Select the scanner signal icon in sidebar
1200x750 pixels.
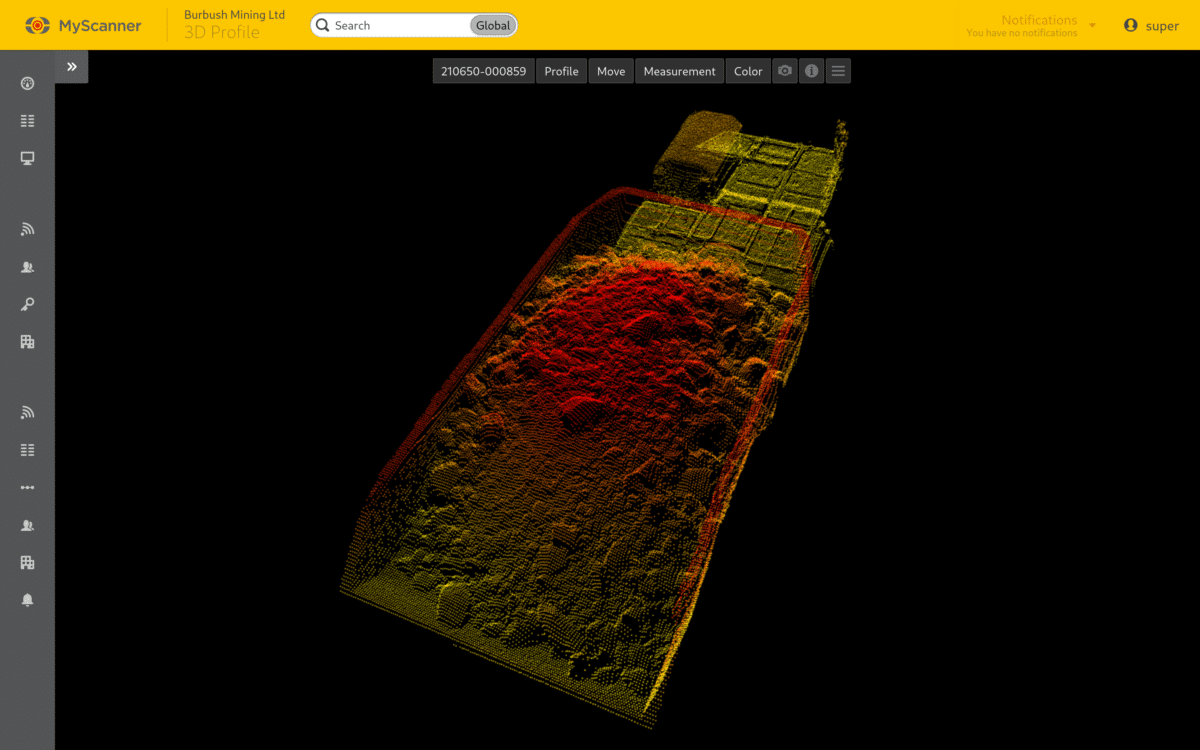[x=27, y=229]
